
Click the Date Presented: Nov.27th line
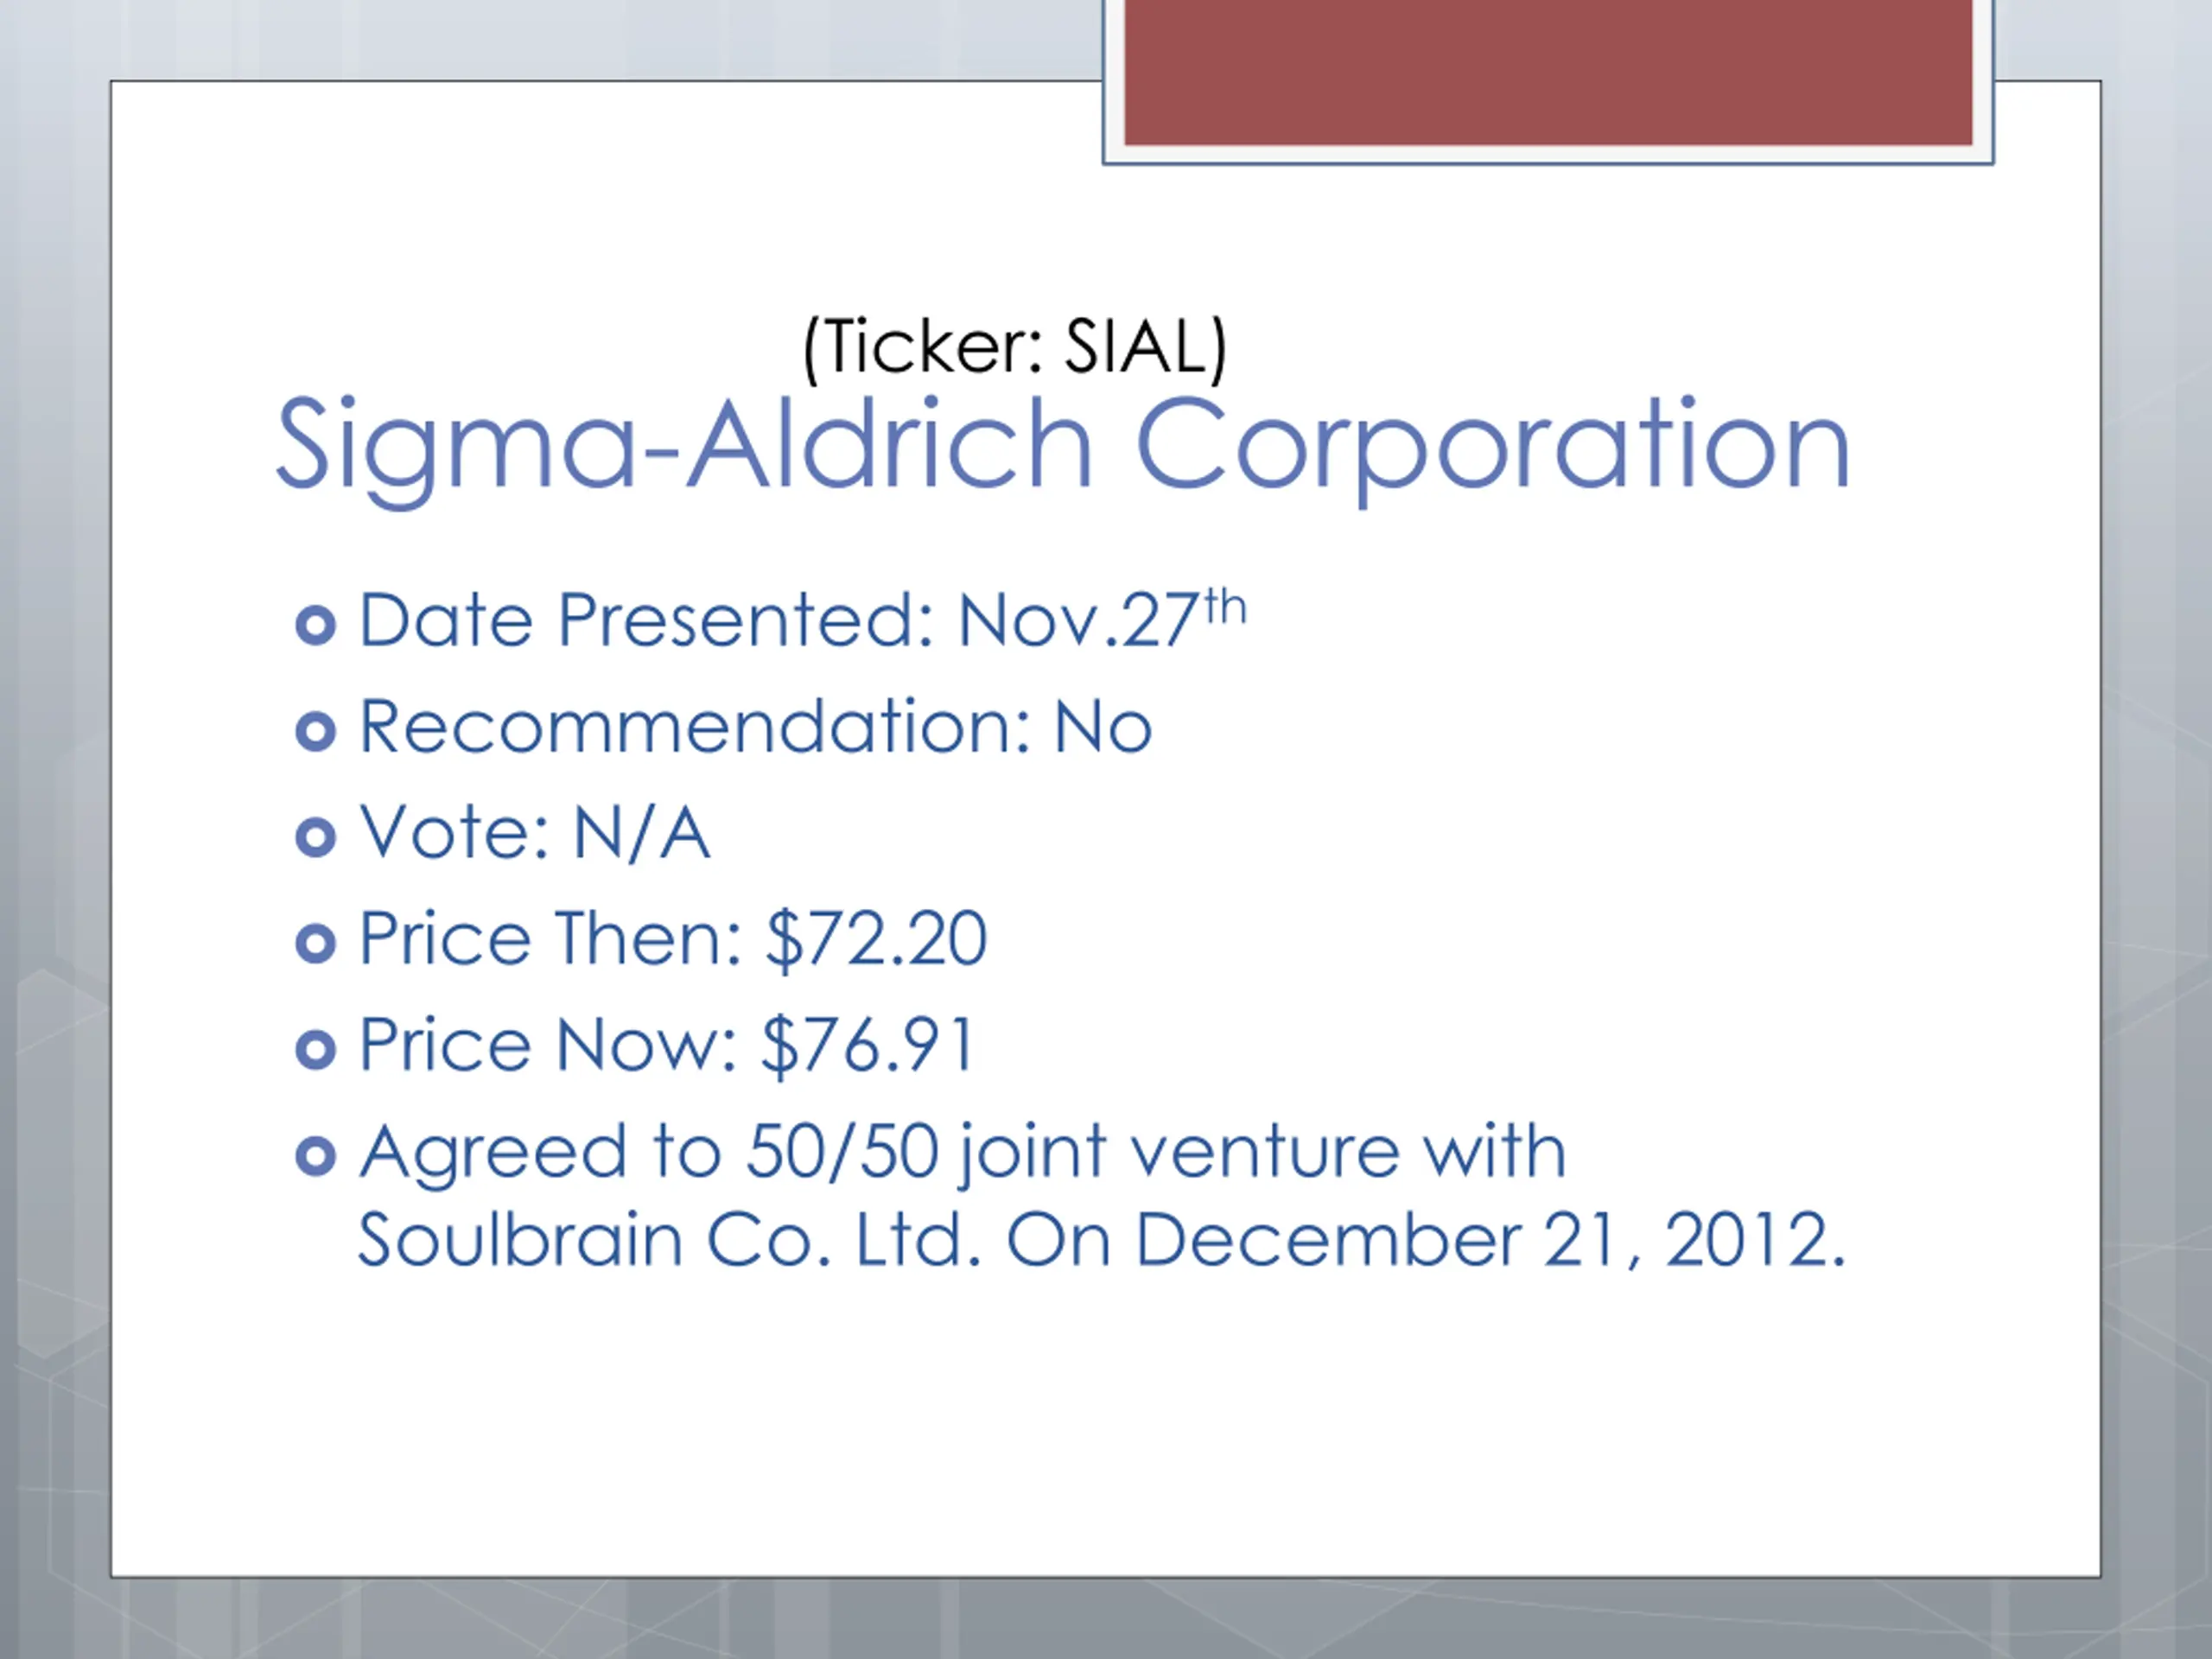(803, 619)
